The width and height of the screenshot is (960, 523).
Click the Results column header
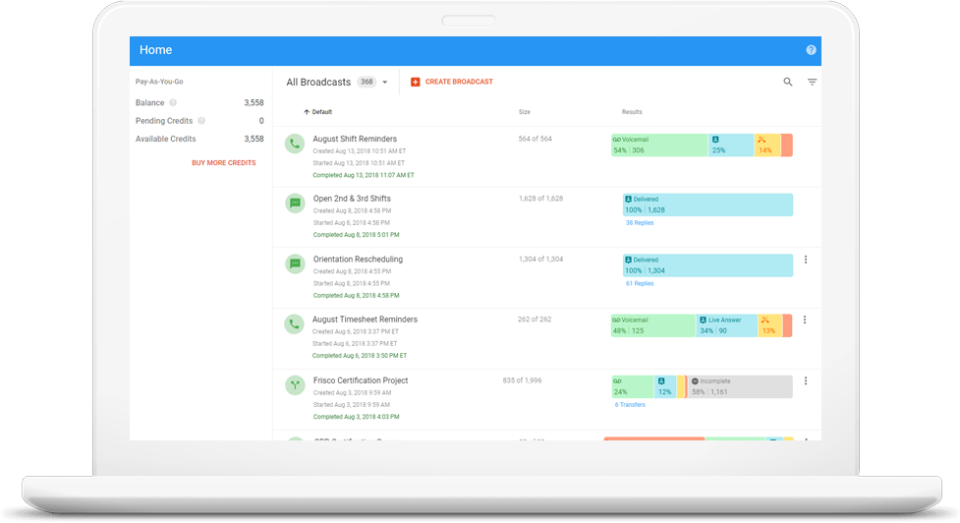pos(632,112)
